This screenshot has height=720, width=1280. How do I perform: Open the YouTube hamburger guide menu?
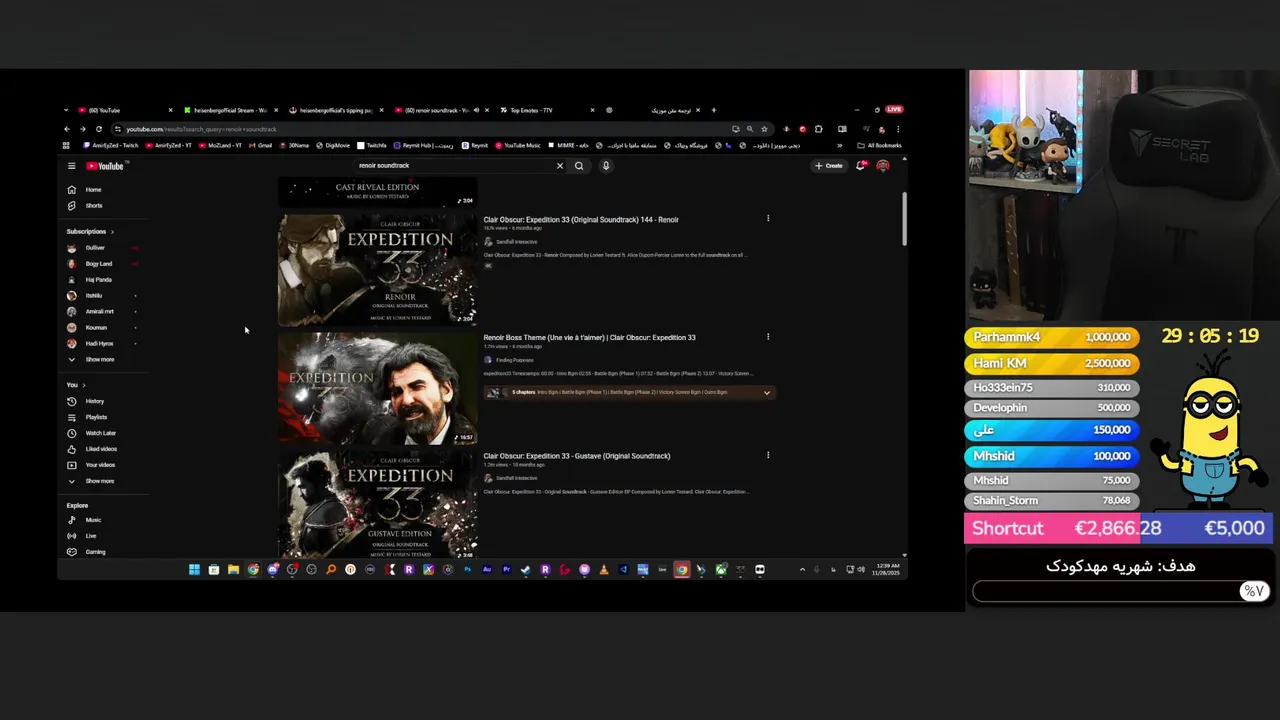coord(71,166)
